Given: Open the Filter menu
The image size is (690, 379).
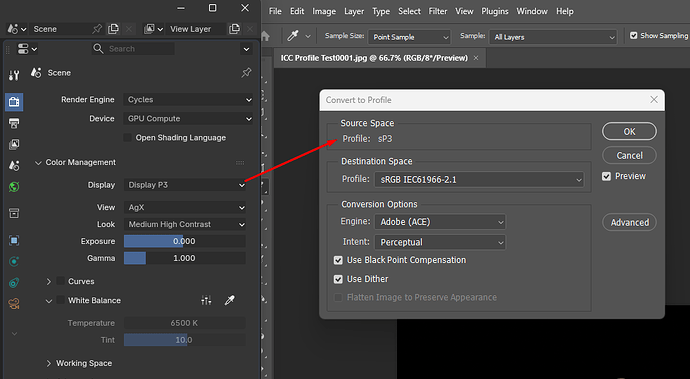Looking at the screenshot, I should click(x=438, y=11).
